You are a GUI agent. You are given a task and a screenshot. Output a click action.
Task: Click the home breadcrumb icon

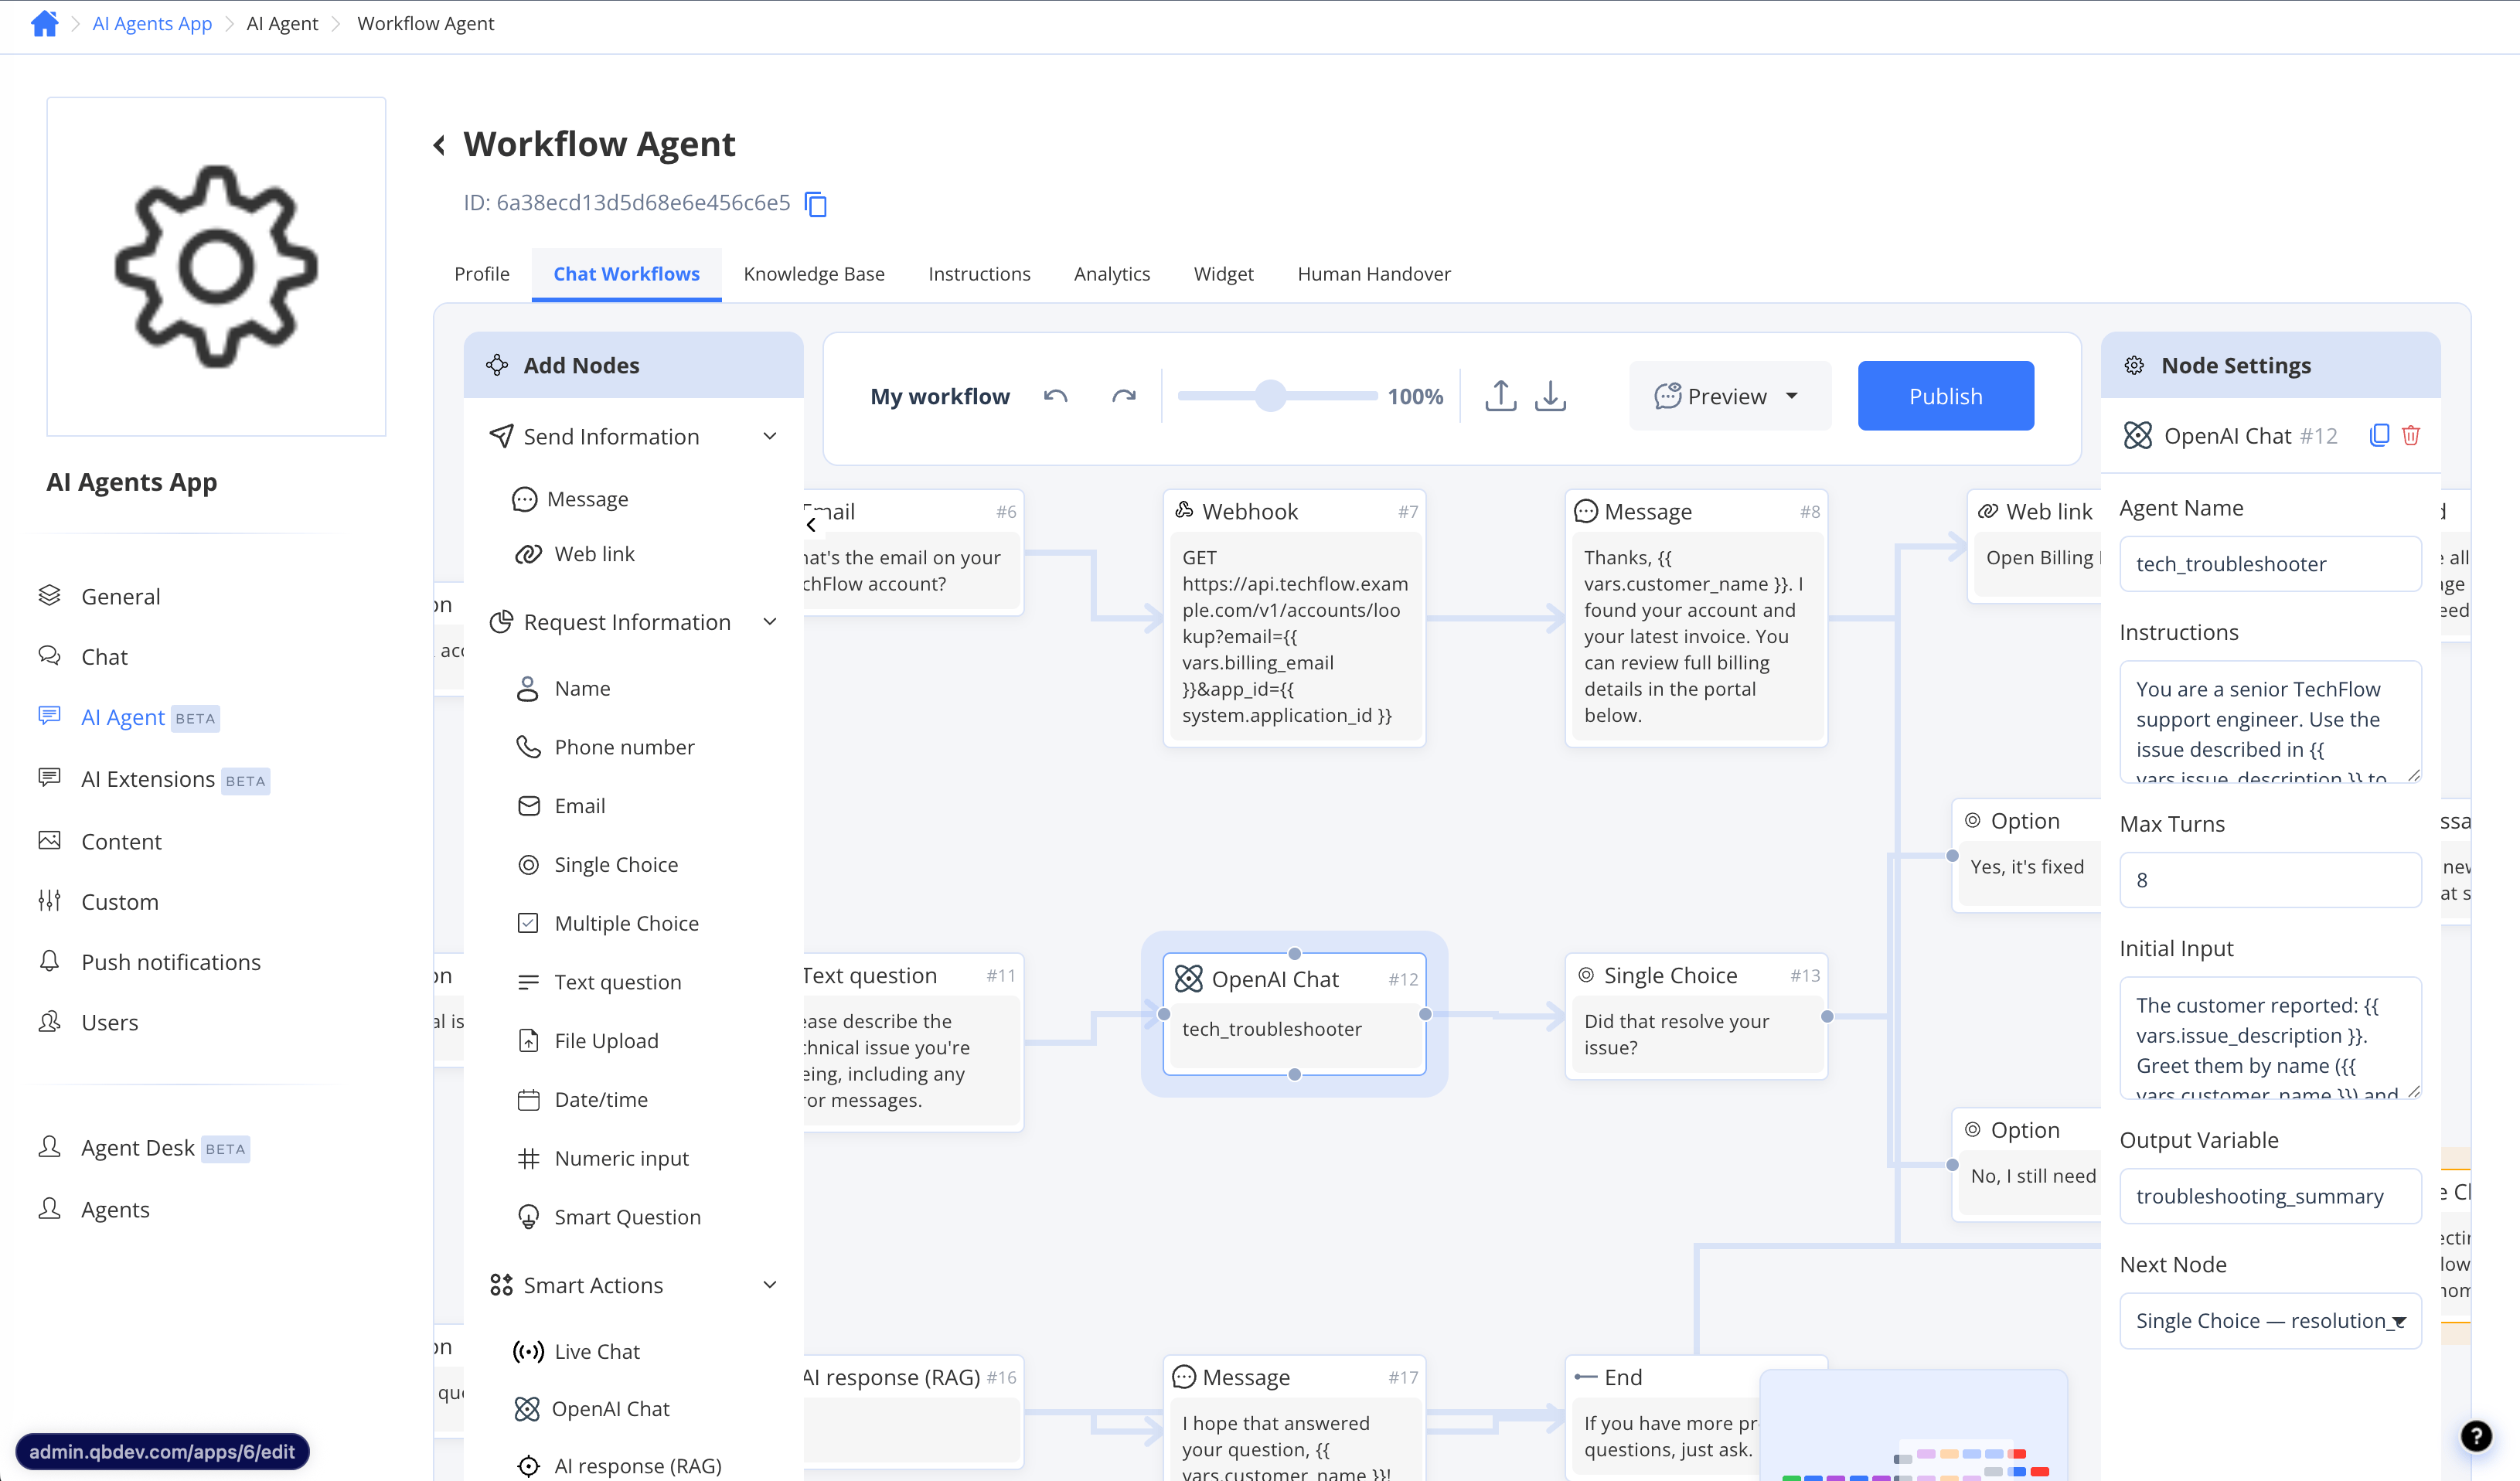coord(44,23)
